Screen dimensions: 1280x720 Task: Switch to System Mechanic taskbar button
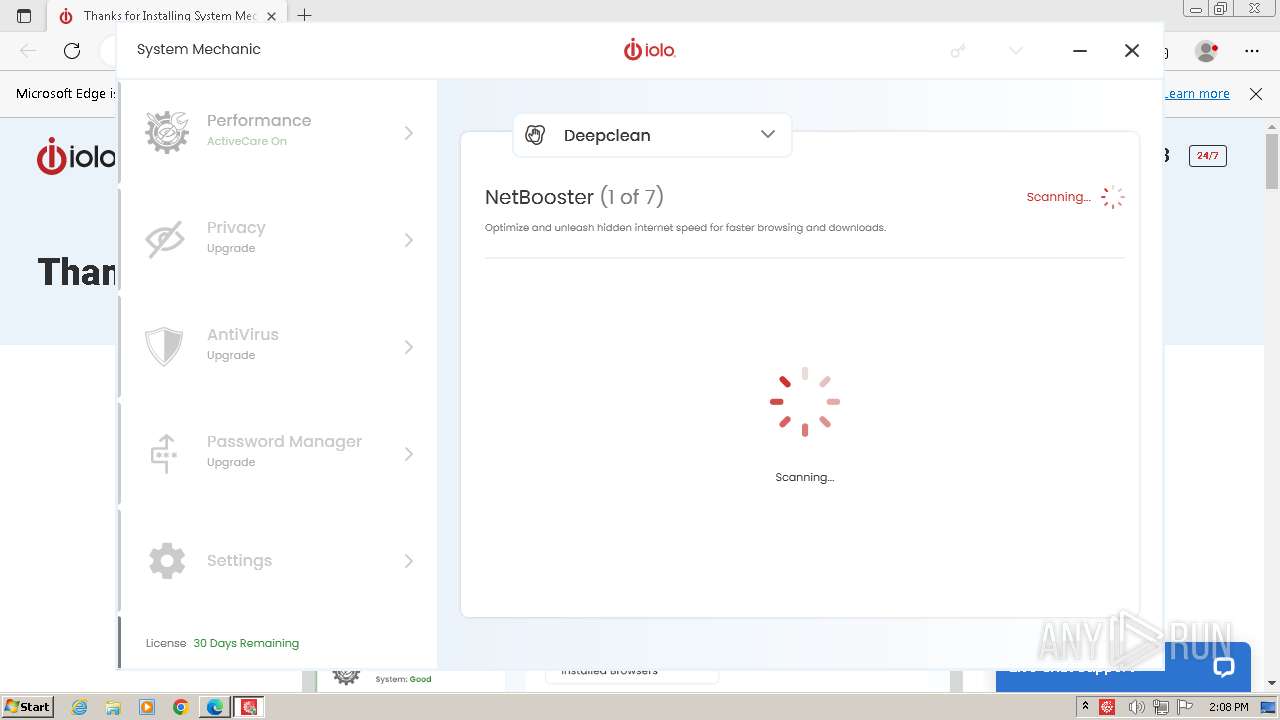click(248, 707)
